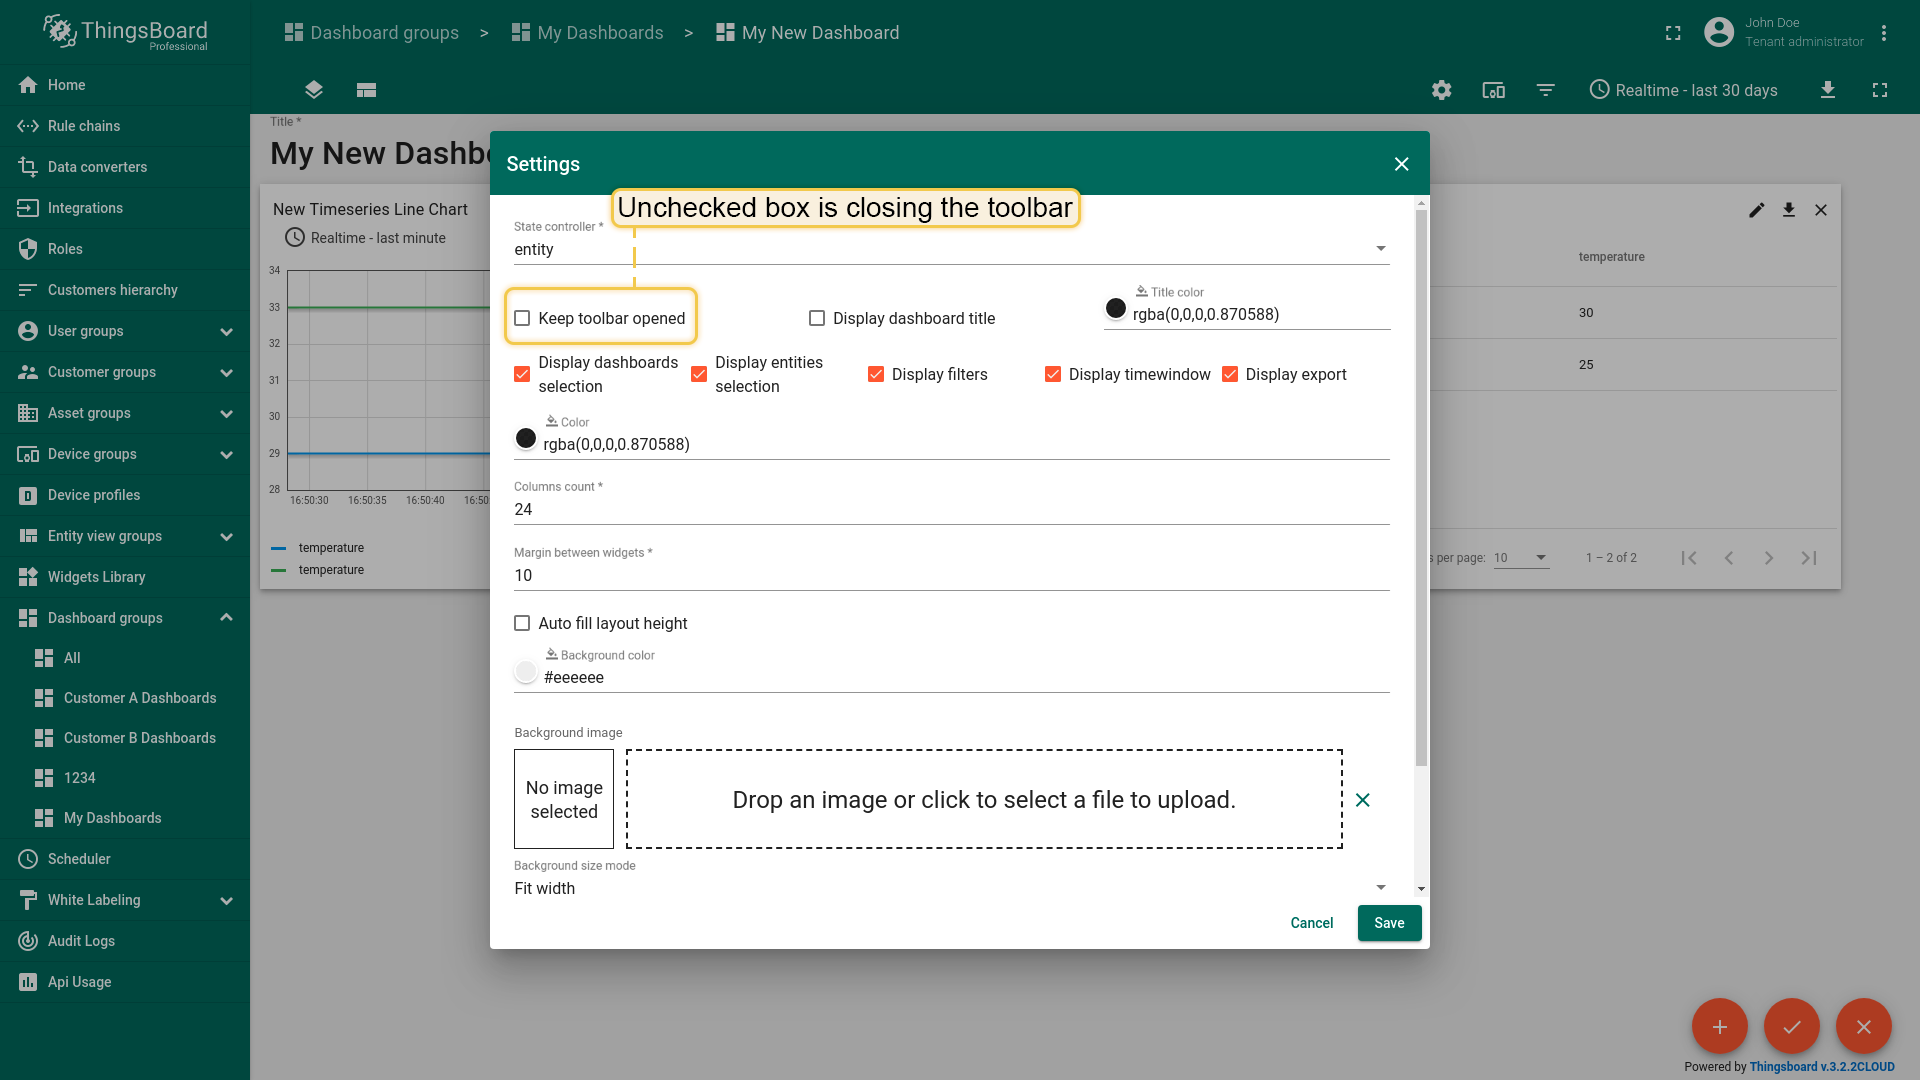Expand Device groups in sidebar
Viewport: 1920px width, 1080px height.
point(226,454)
